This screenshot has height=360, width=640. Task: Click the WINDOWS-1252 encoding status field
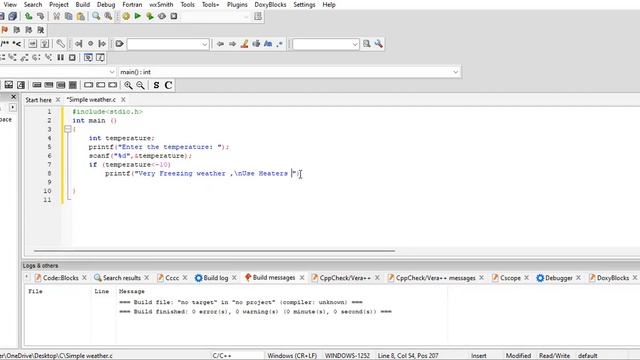[347, 356]
